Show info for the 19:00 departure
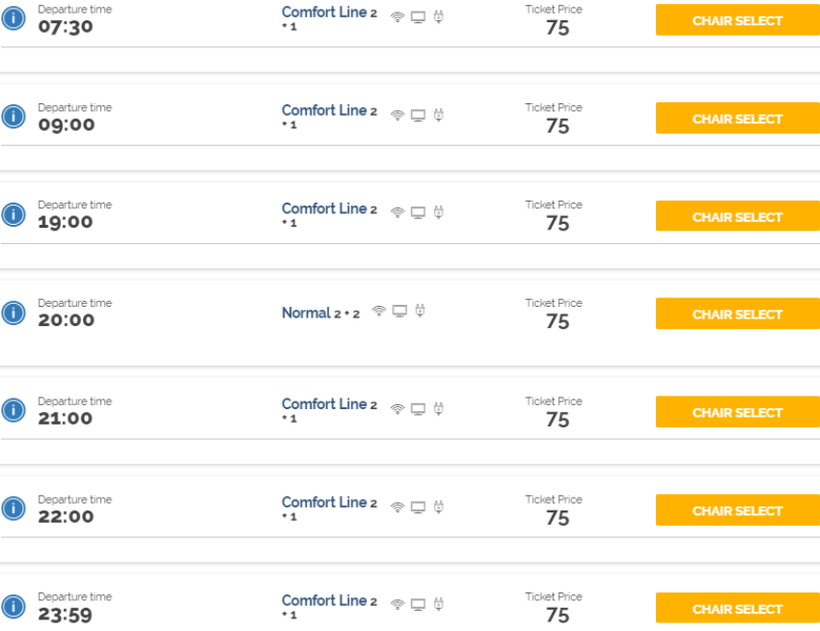The width and height of the screenshot is (820, 631). [13, 214]
